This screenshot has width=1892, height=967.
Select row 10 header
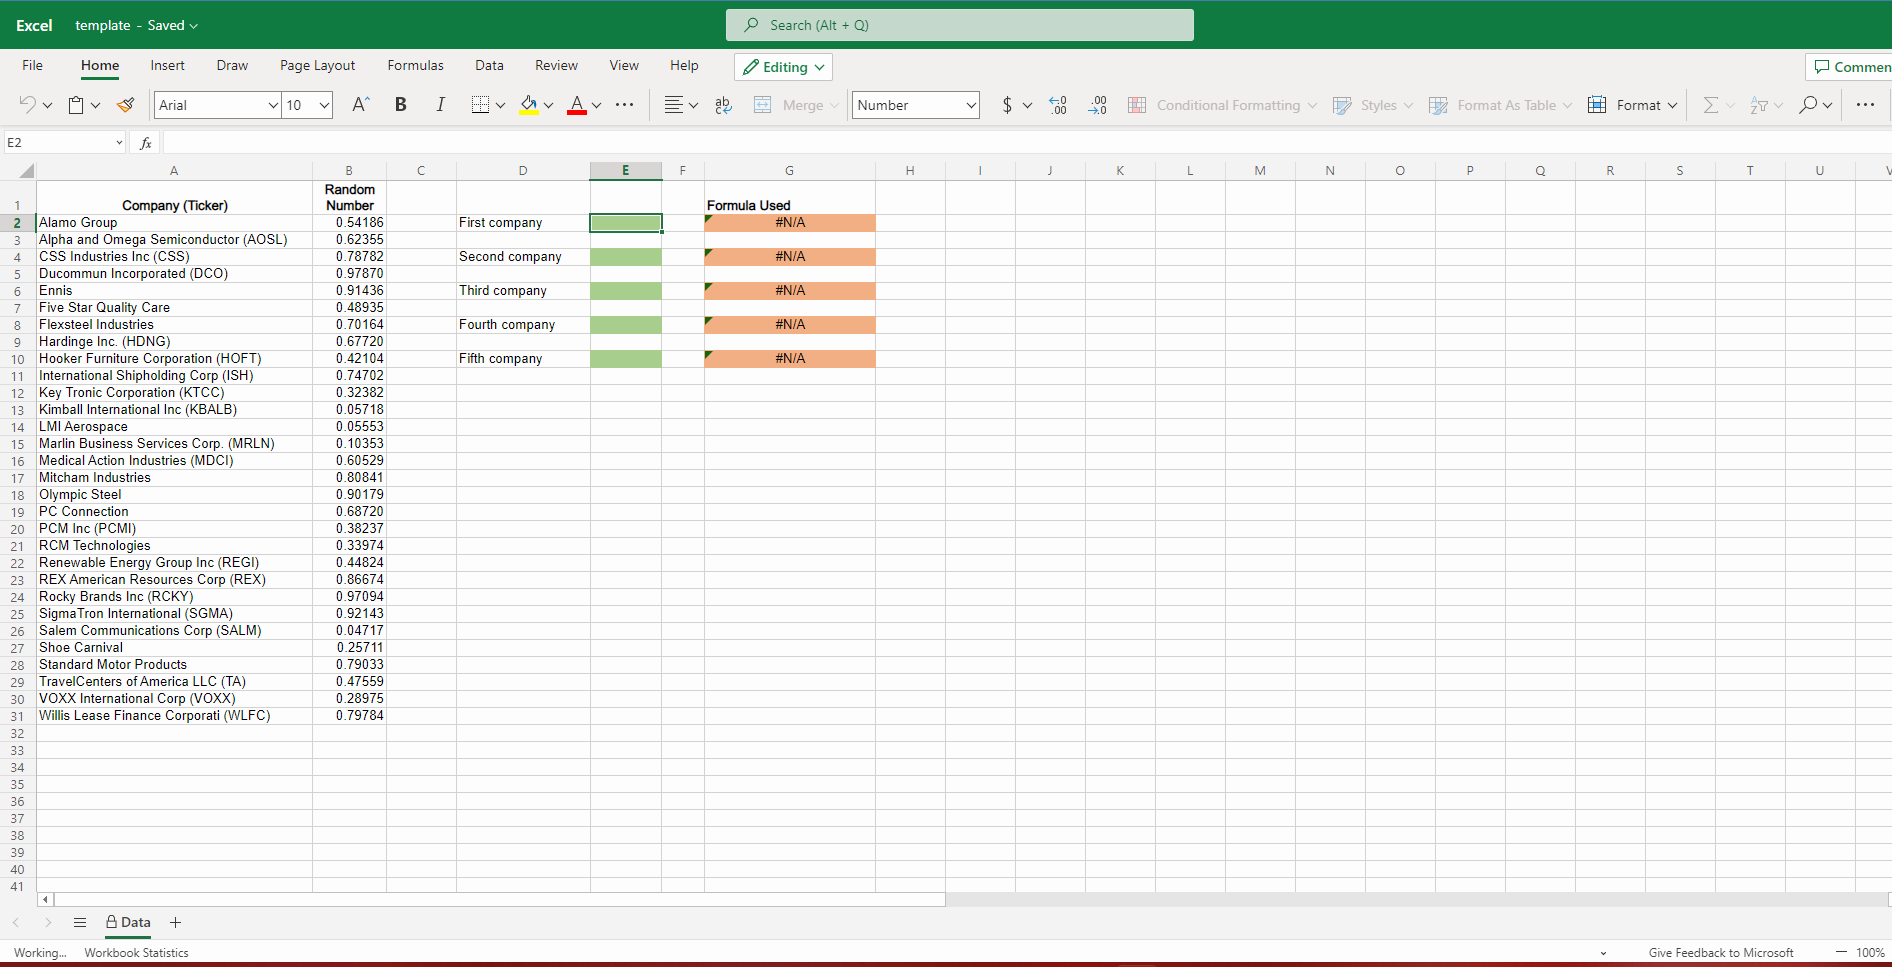(18, 359)
